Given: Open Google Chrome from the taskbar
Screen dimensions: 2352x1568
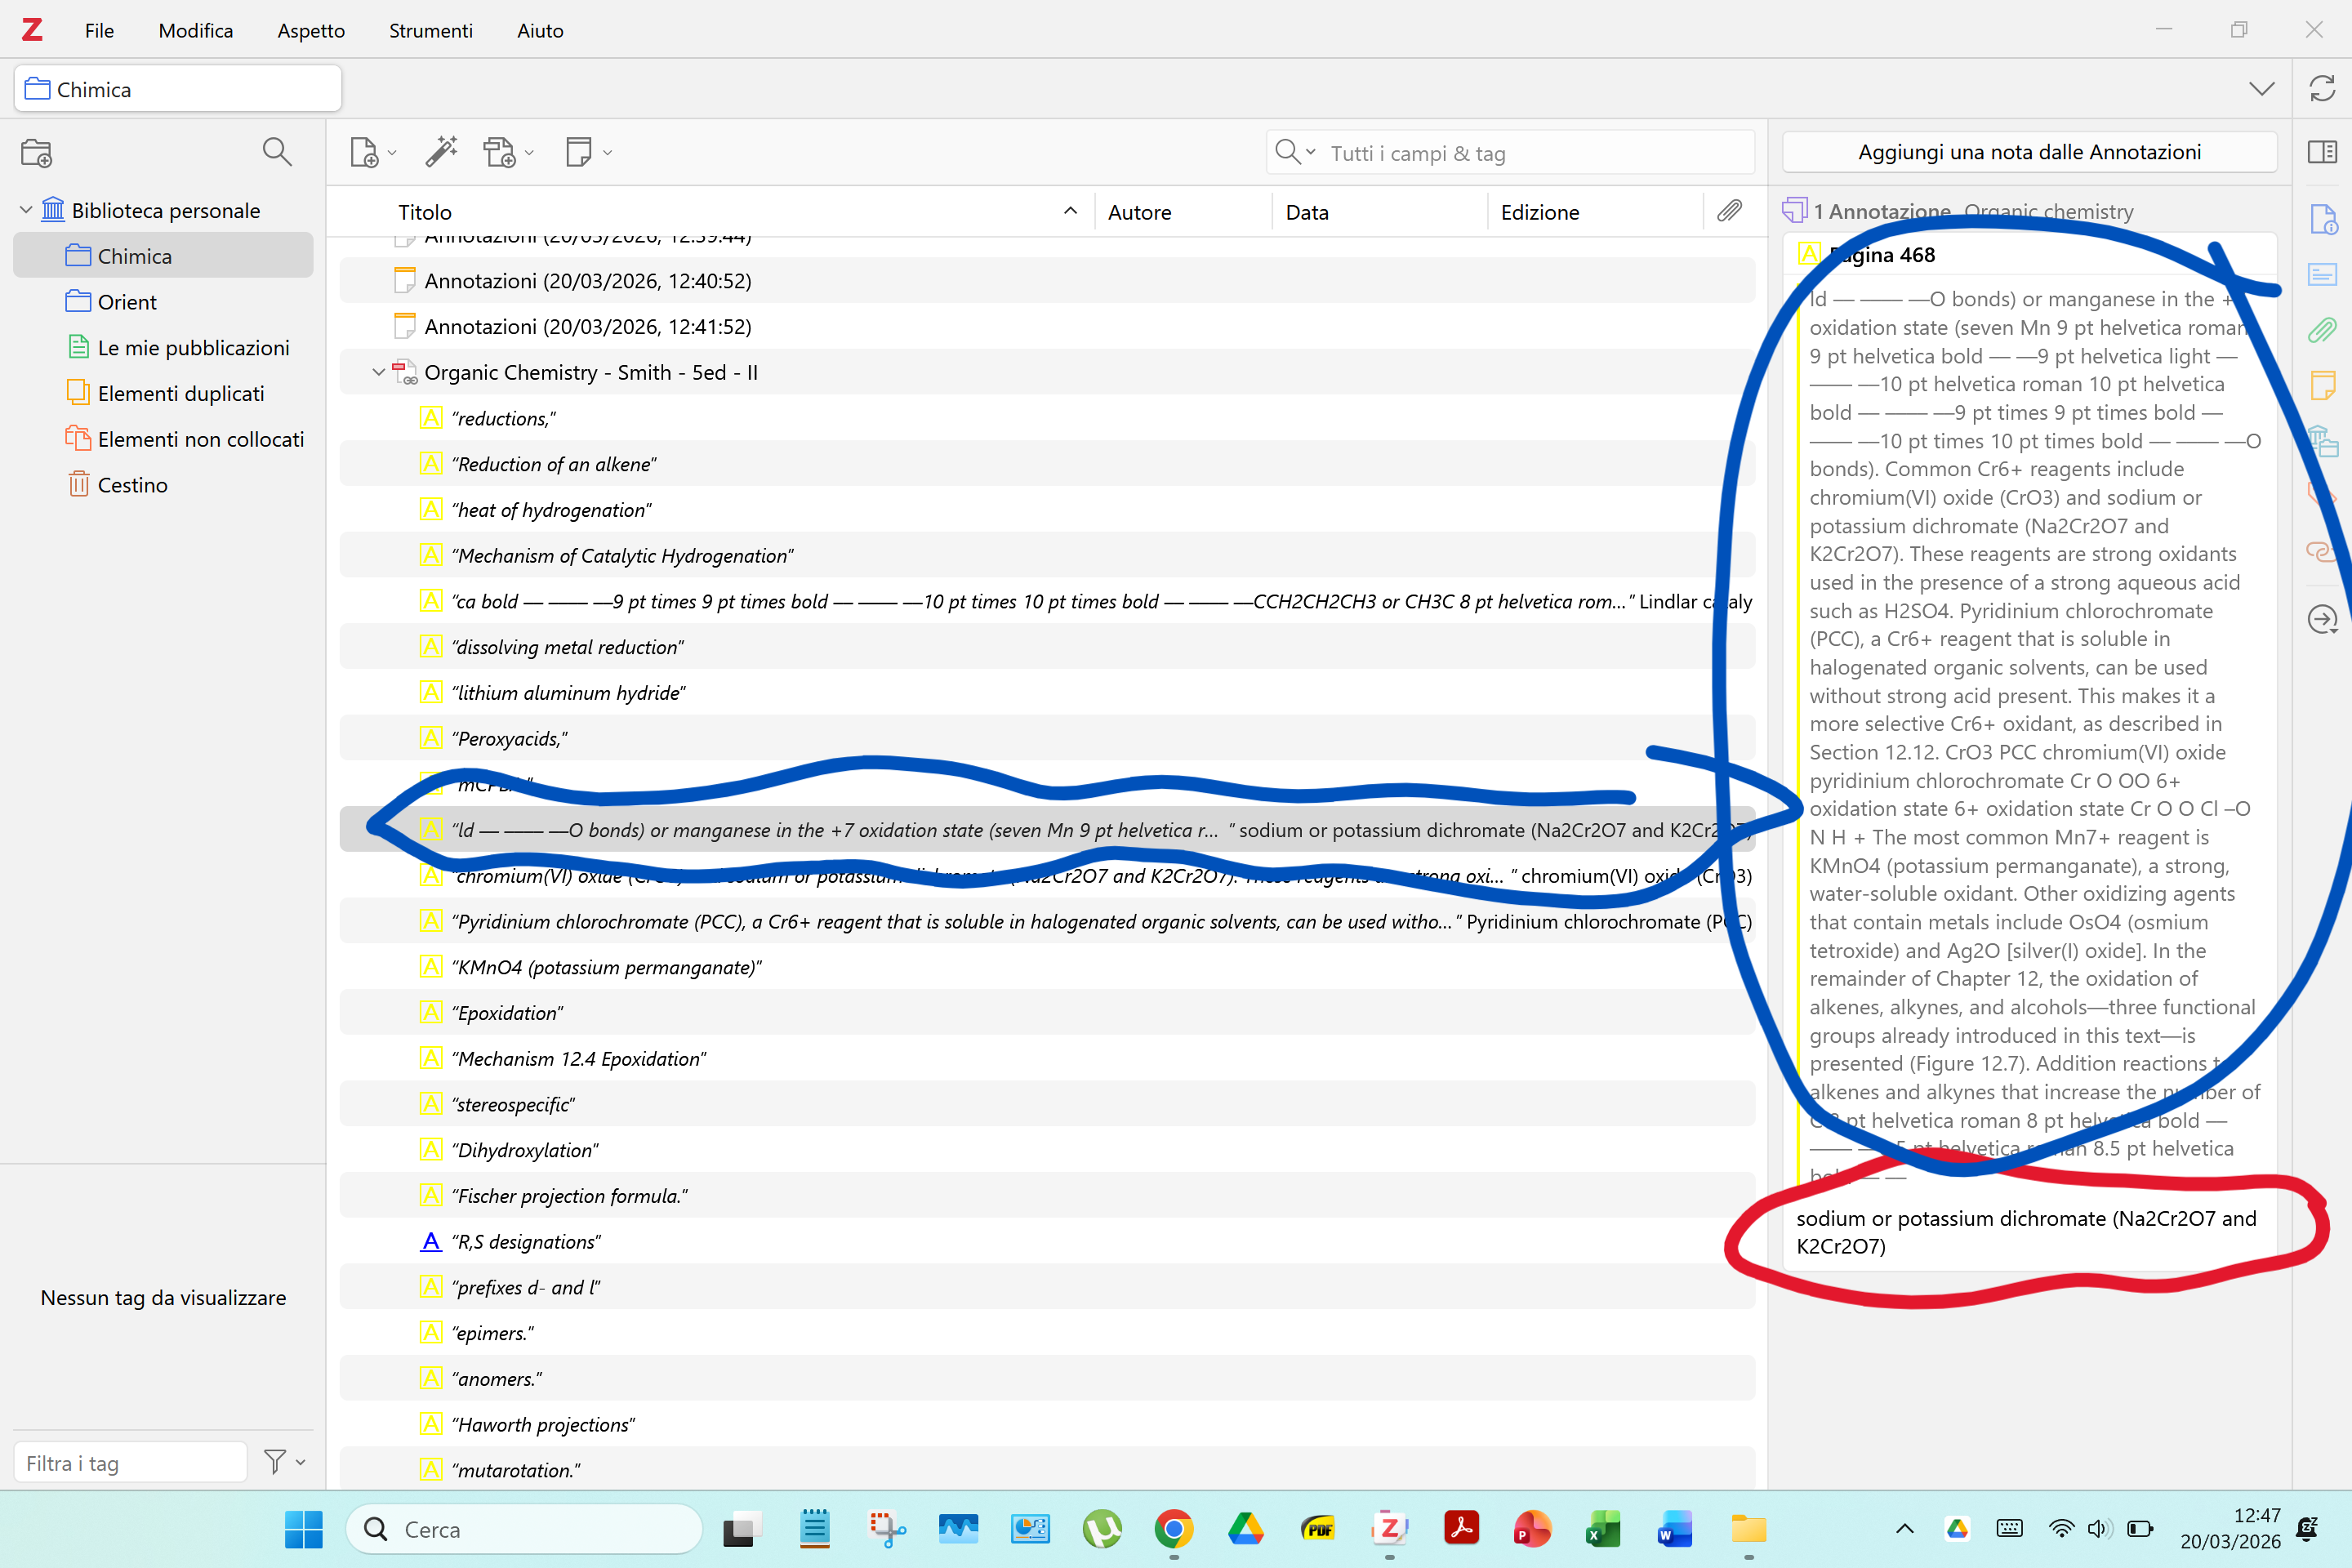Looking at the screenshot, I should (1173, 1529).
